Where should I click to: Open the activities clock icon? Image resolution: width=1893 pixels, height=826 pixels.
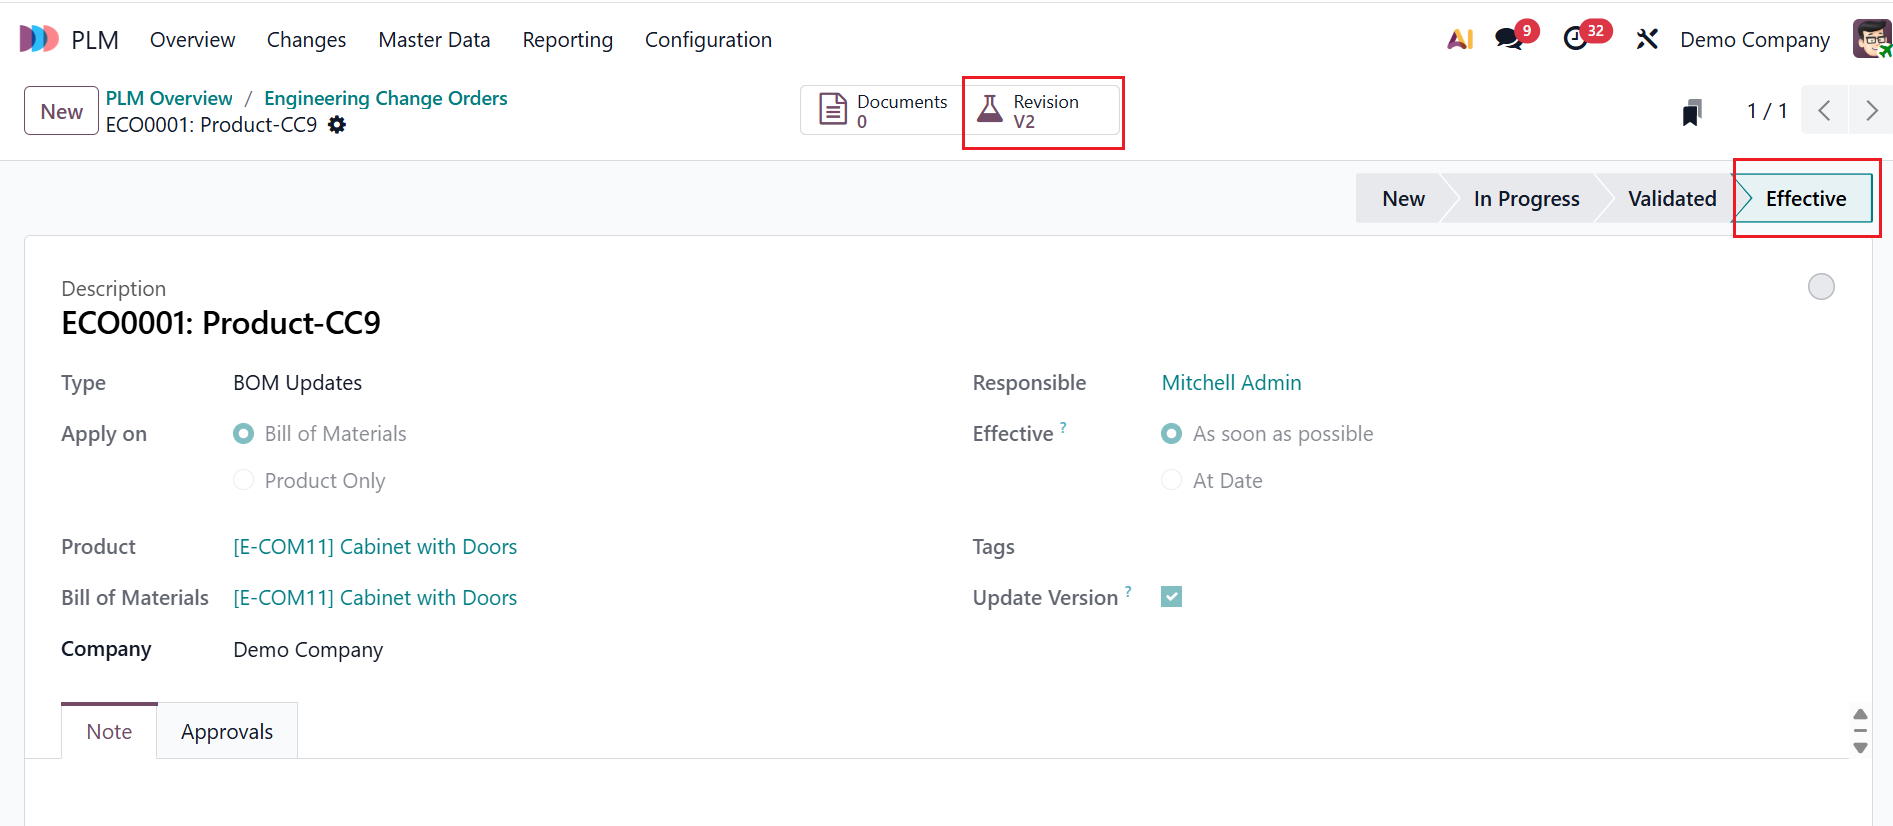[x=1575, y=39]
